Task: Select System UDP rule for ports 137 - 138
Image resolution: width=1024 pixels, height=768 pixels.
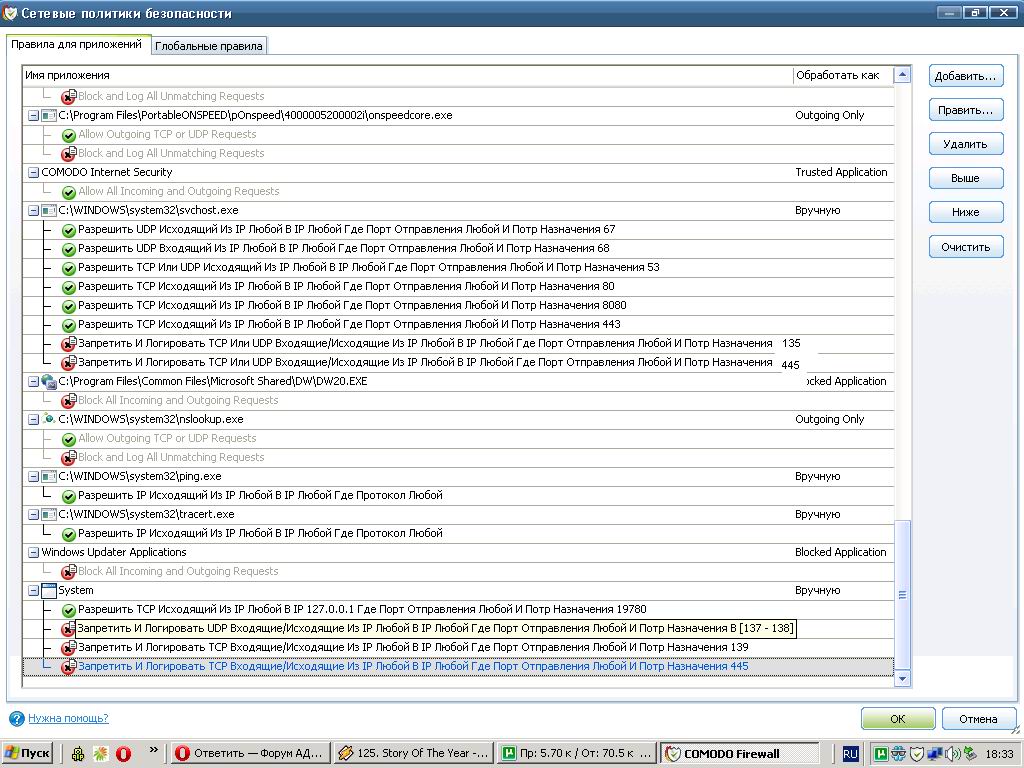Action: click(436, 628)
